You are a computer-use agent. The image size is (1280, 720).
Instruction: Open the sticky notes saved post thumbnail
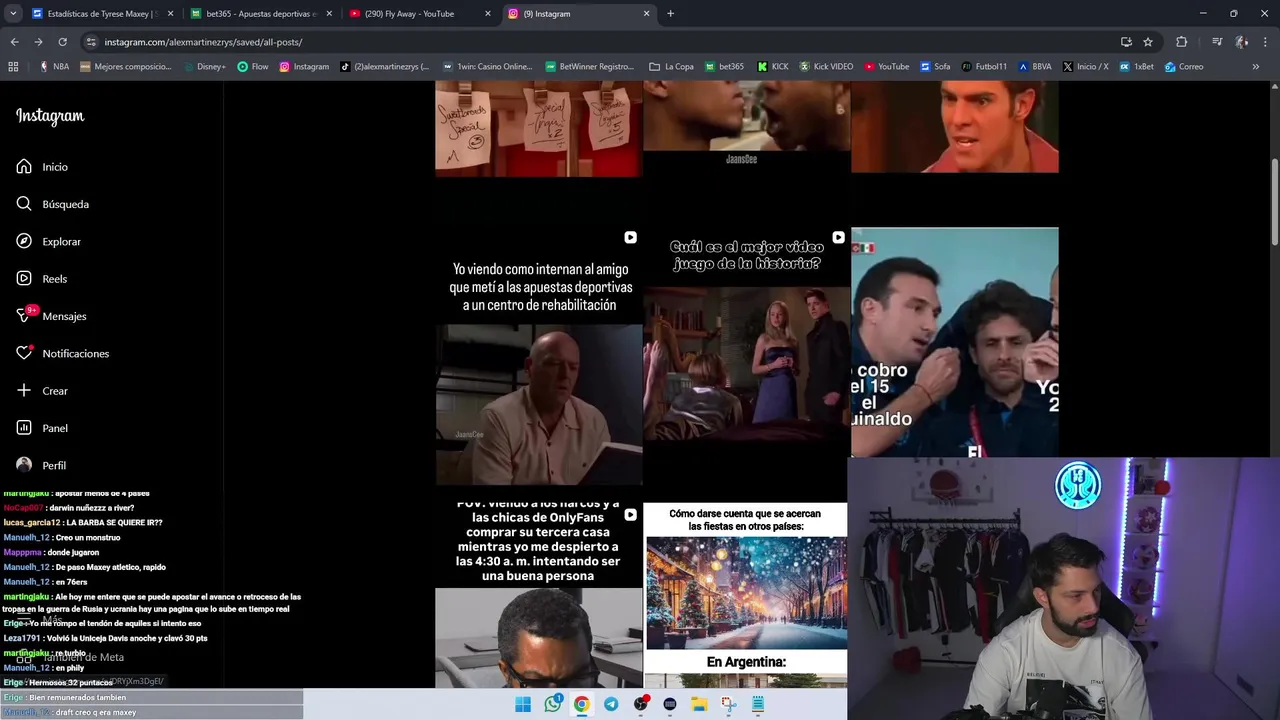click(538, 129)
